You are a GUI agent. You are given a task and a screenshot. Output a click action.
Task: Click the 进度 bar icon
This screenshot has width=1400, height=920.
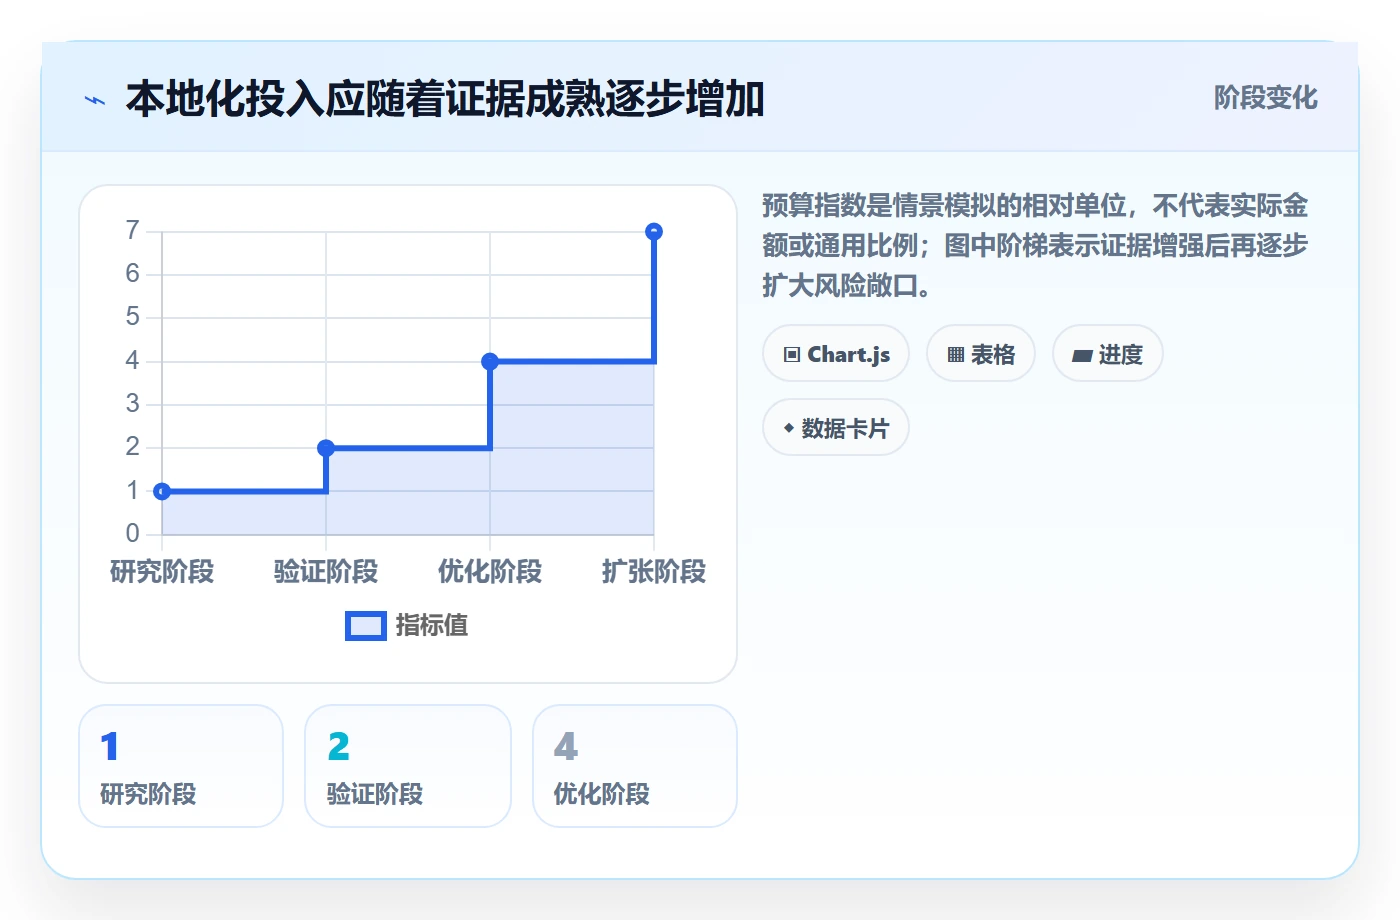coord(1082,355)
